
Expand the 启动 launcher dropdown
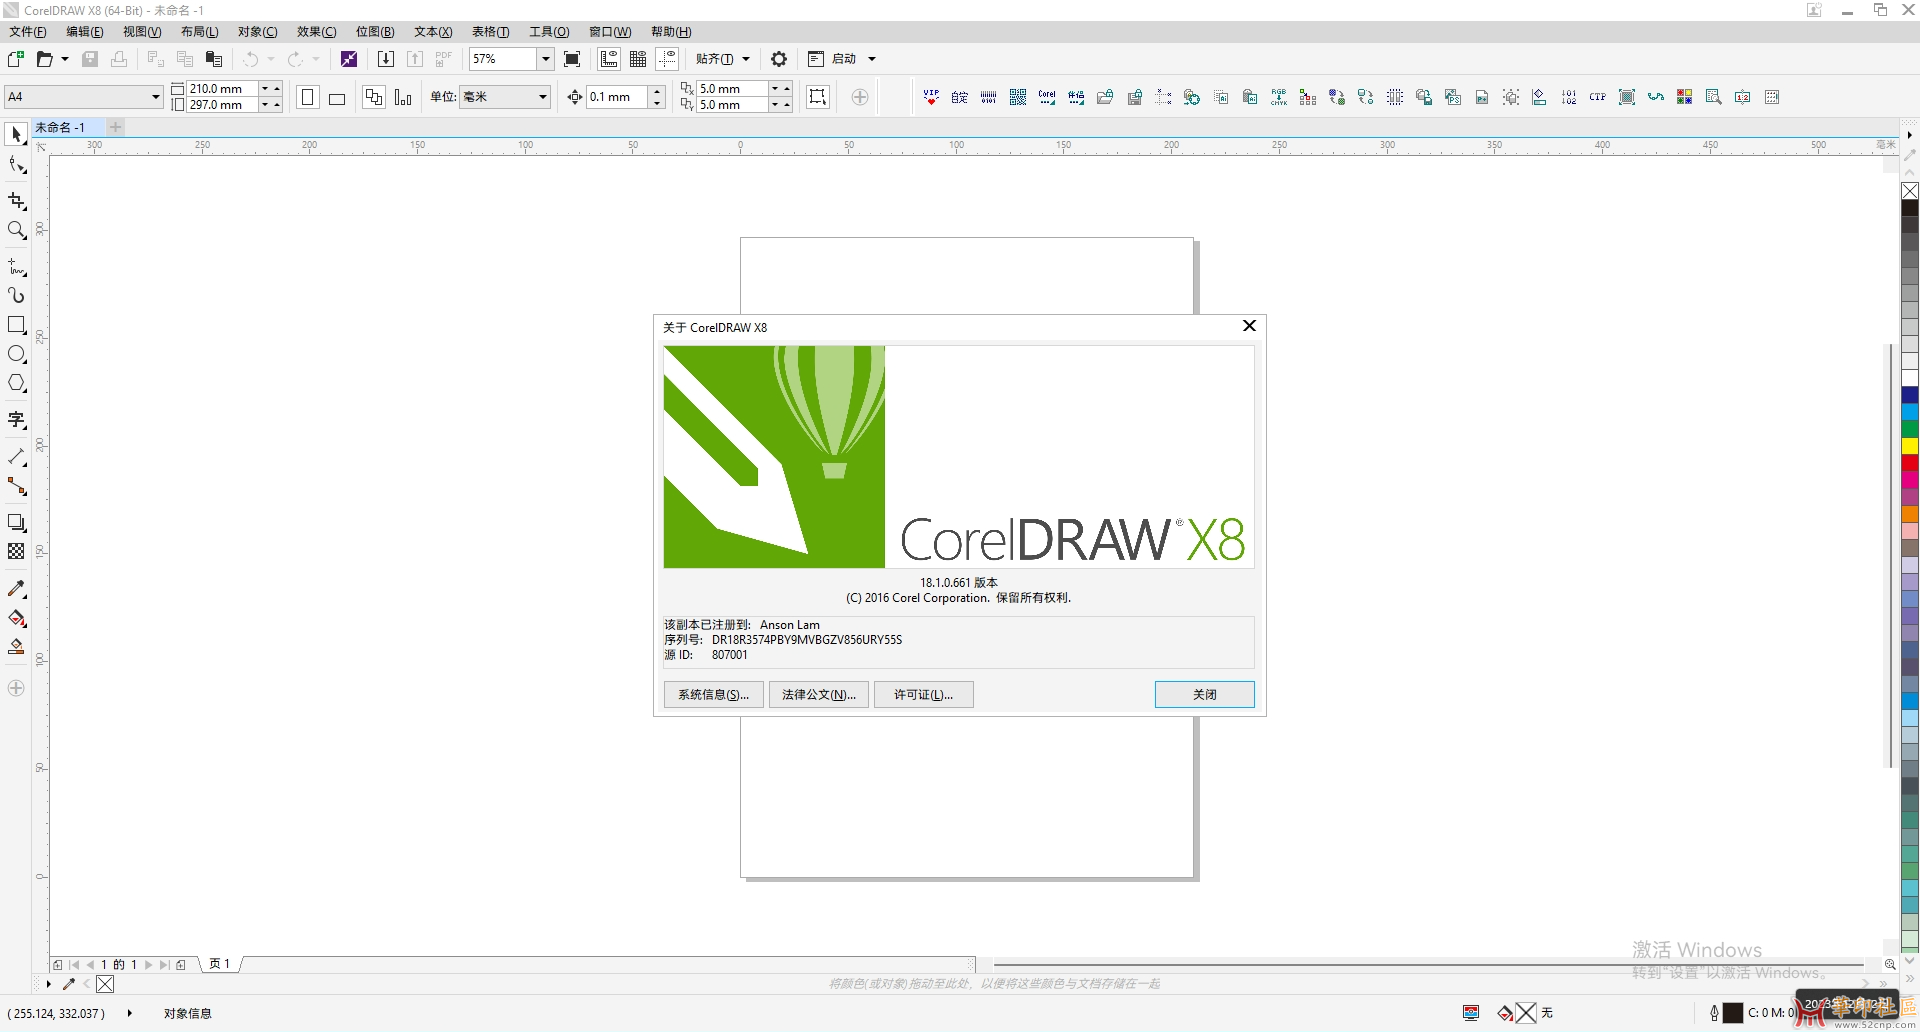click(872, 59)
